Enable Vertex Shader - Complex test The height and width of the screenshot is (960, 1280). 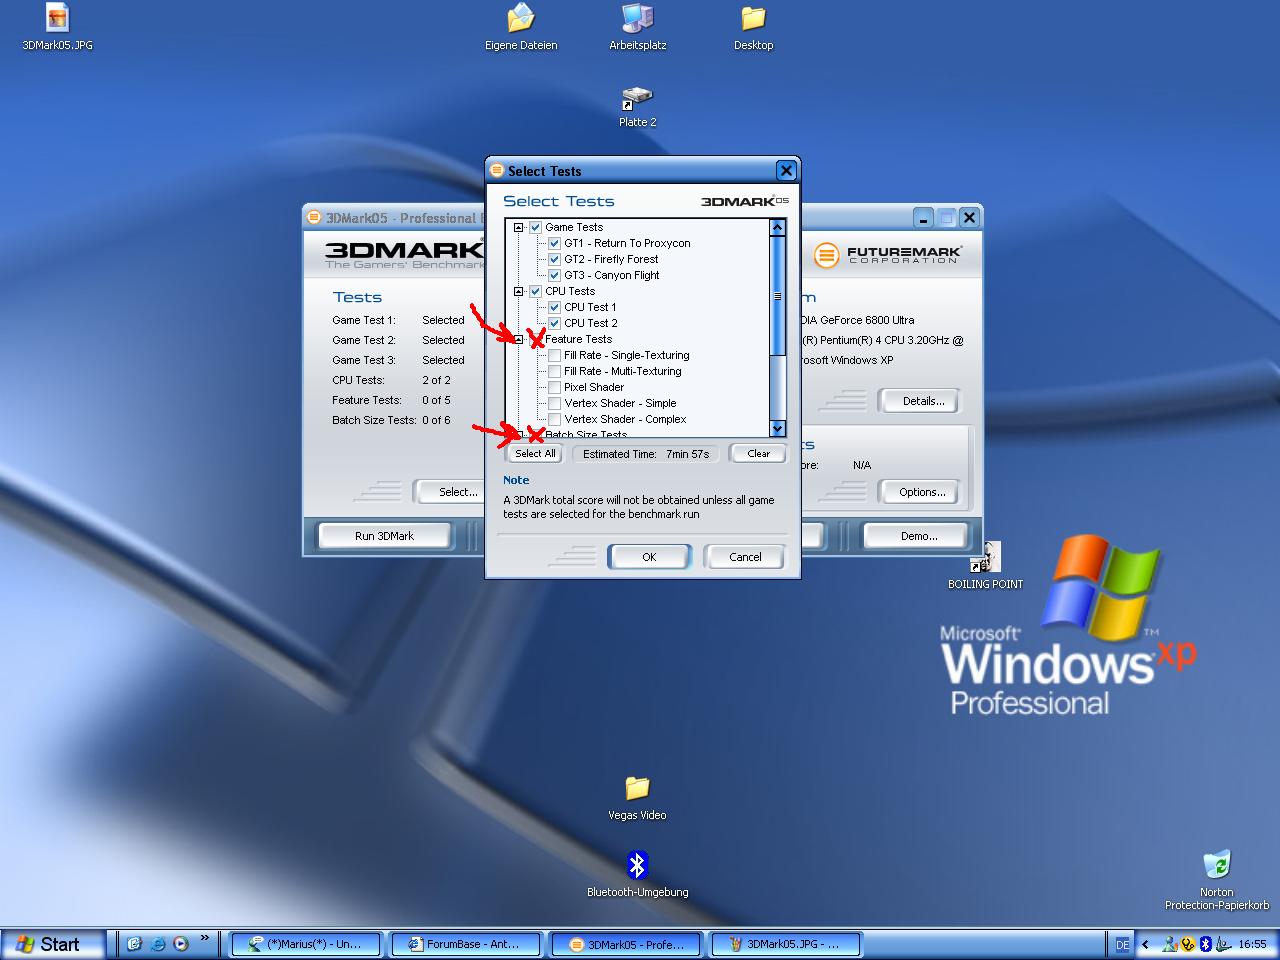(554, 419)
